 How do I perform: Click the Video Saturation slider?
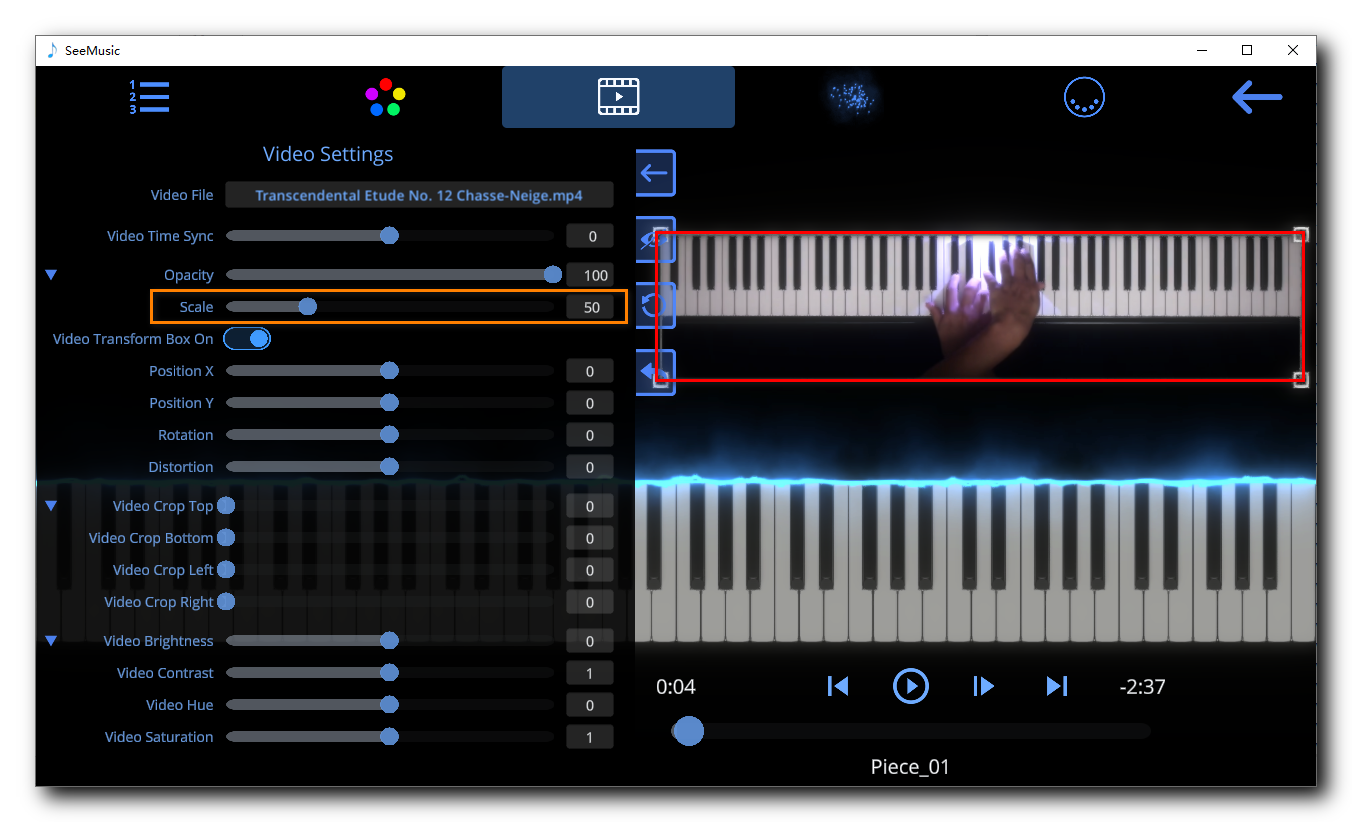tap(390, 737)
